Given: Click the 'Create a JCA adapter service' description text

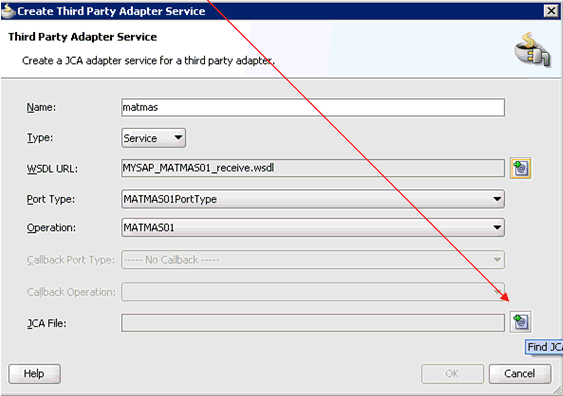Looking at the screenshot, I should click(x=148, y=61).
